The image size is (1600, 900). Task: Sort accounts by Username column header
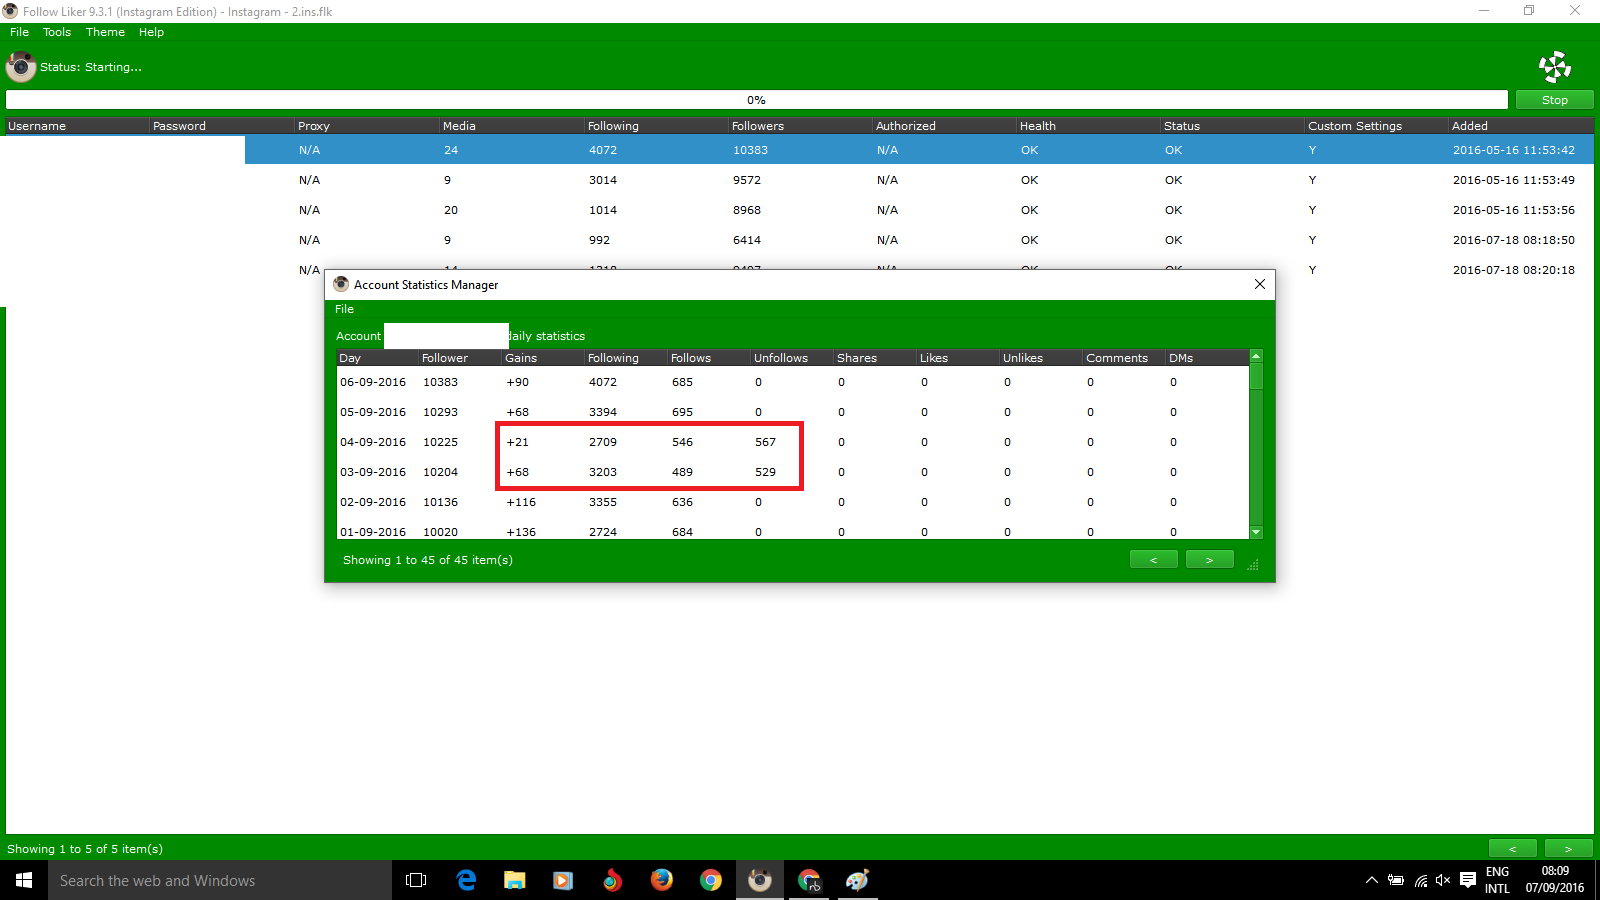[75, 126]
